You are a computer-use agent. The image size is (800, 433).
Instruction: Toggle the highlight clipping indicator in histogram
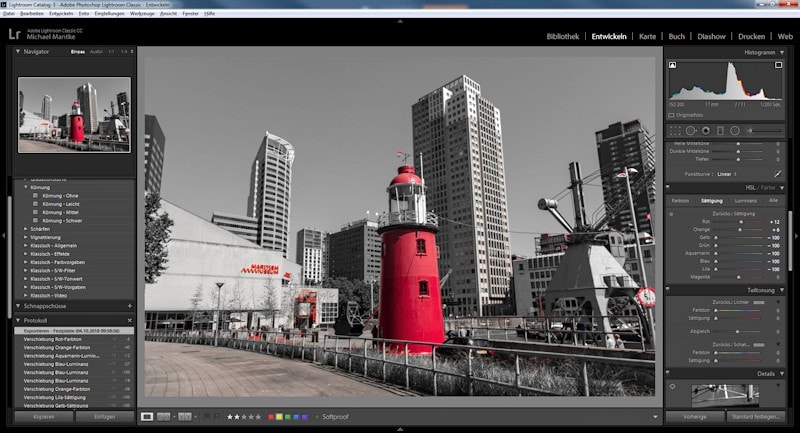click(x=777, y=66)
